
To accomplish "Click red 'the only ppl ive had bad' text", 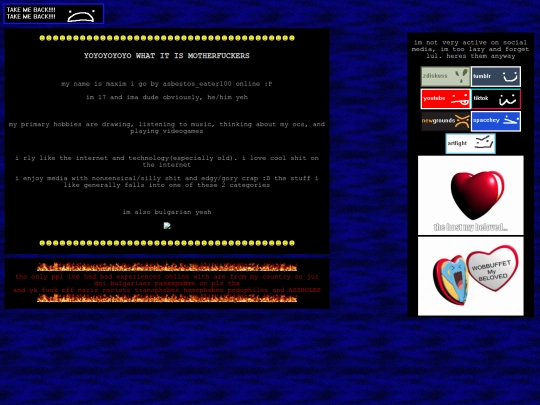I will tap(167, 280).
